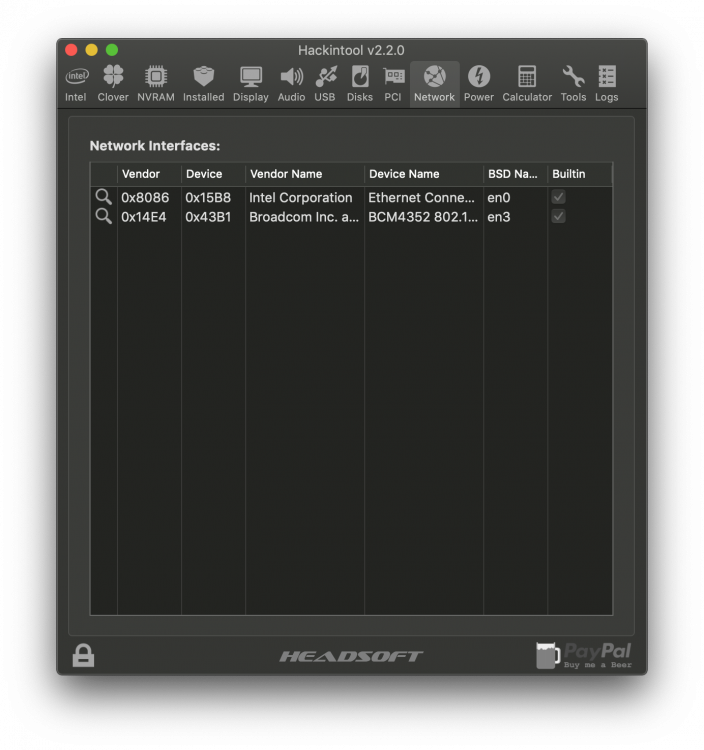This screenshot has width=704, height=750.
Task: Select the Network toolbar tab
Action: pos(434,84)
